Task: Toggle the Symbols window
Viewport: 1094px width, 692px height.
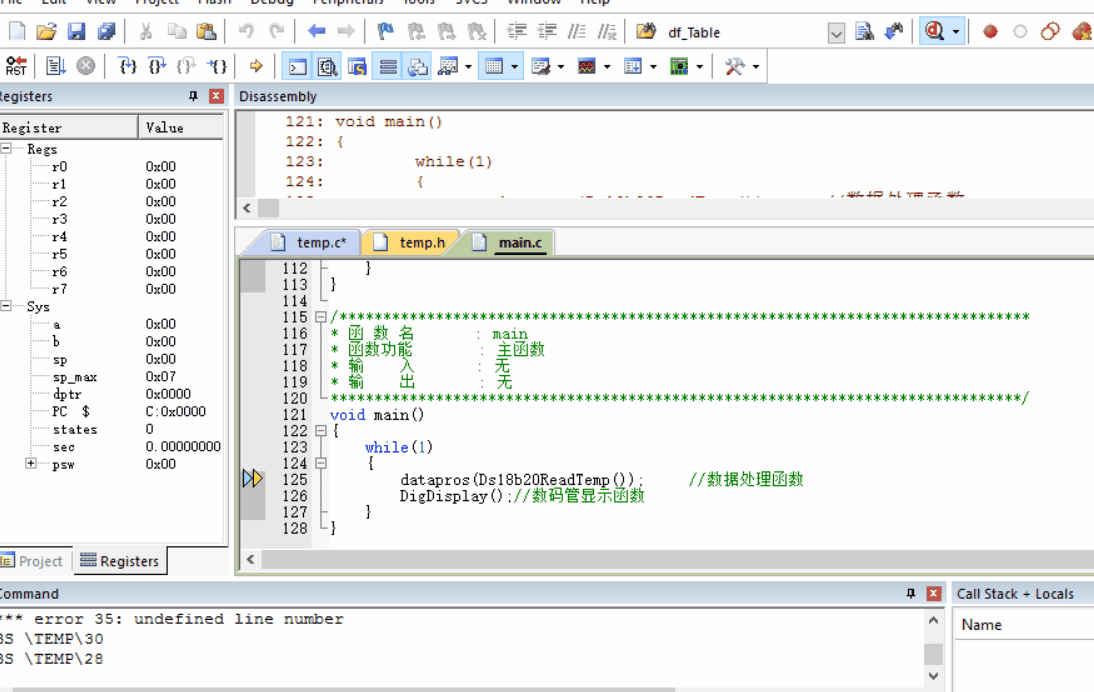Action: (x=357, y=67)
